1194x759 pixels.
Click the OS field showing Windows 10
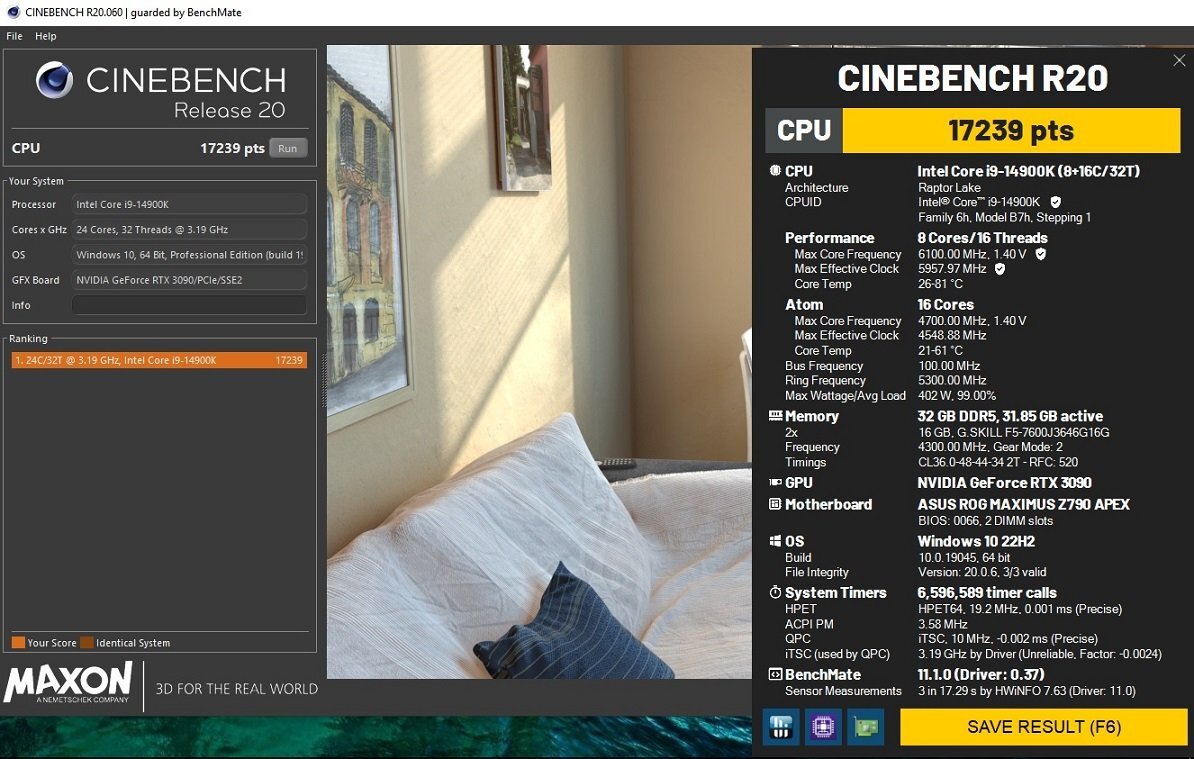(x=190, y=254)
